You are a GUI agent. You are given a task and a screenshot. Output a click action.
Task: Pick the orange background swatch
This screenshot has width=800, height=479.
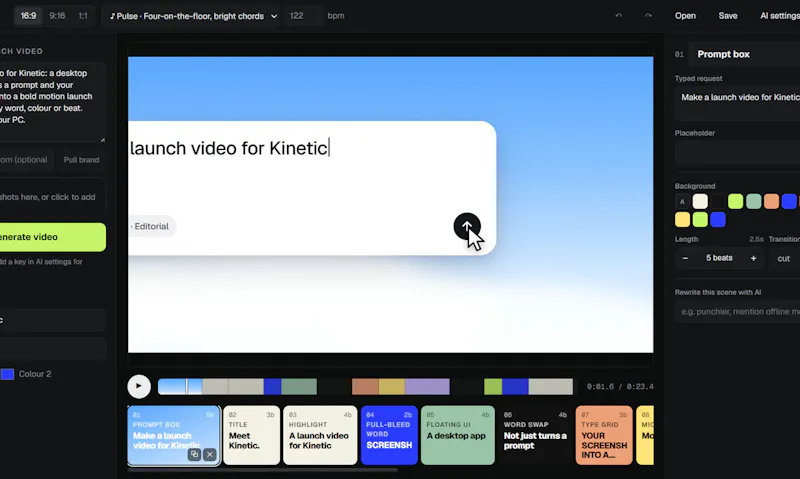(771, 201)
